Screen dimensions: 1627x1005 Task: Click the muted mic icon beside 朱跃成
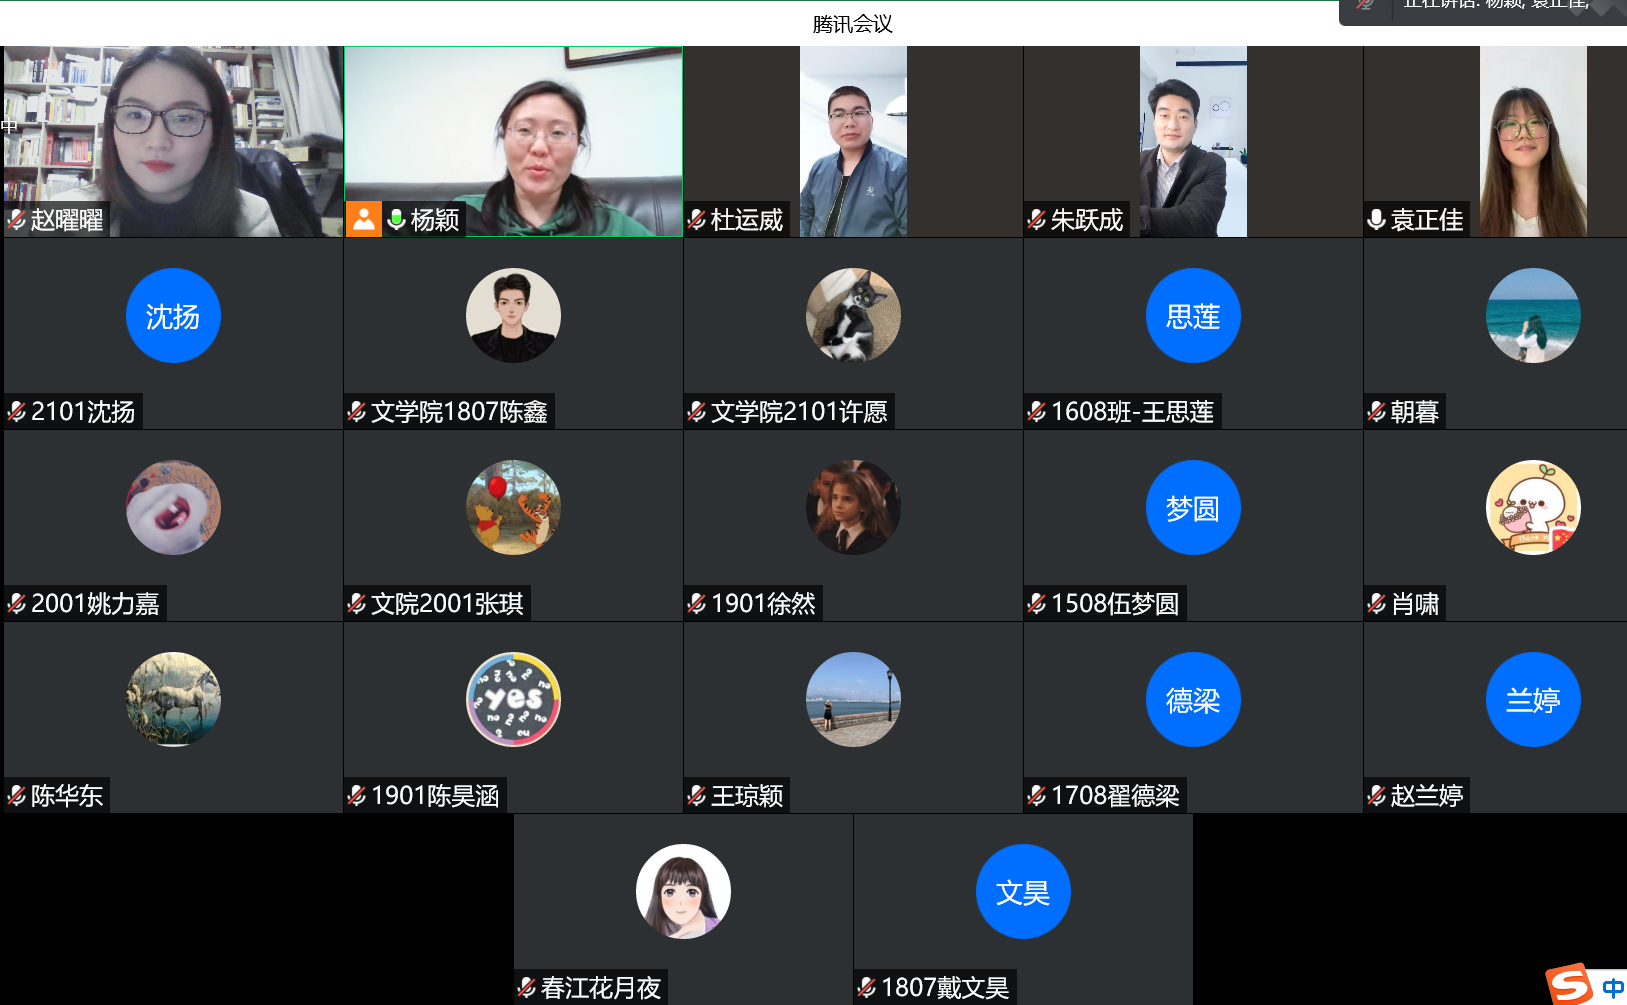pos(1036,220)
